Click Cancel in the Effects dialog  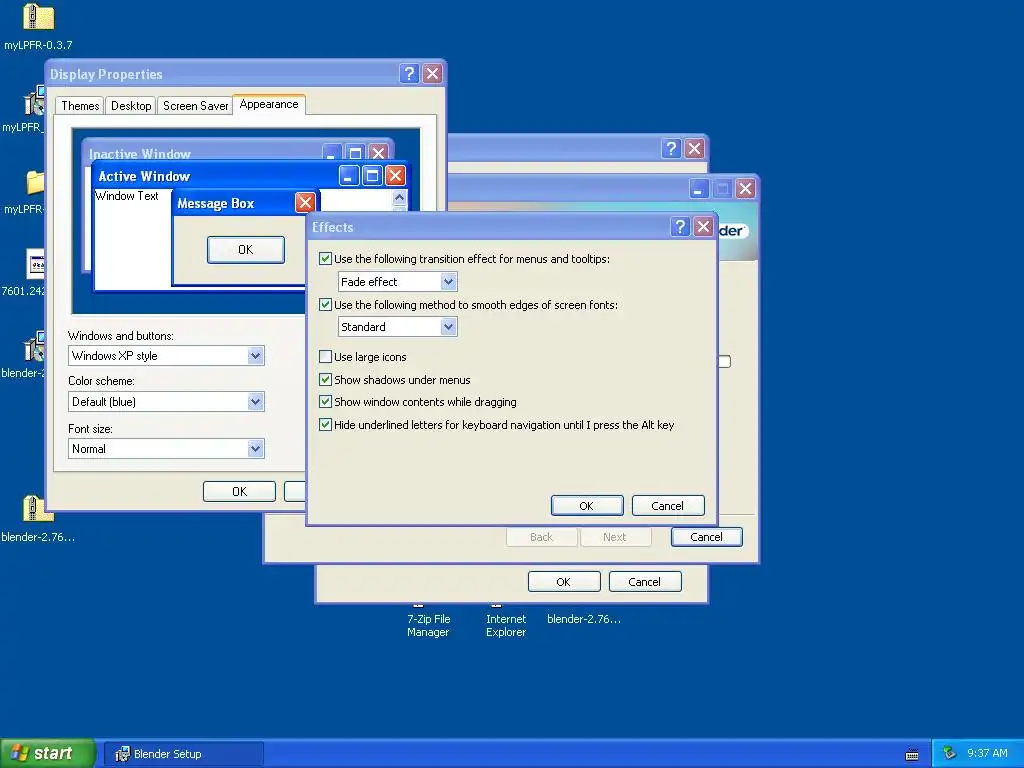667,505
